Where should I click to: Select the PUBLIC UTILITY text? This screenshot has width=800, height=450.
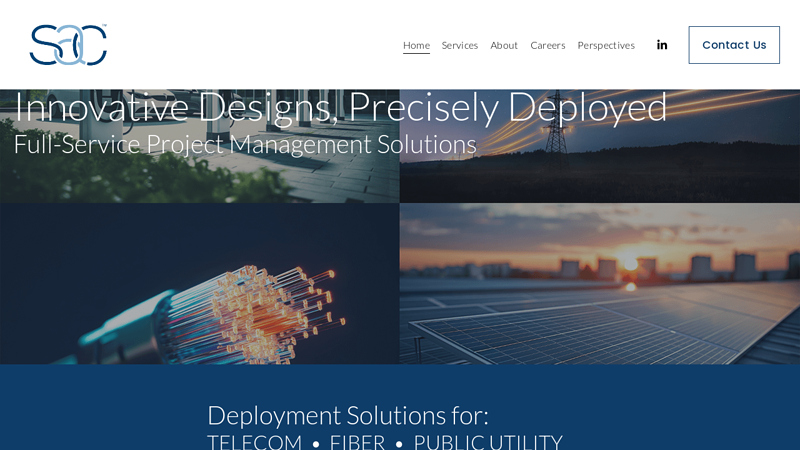488,442
